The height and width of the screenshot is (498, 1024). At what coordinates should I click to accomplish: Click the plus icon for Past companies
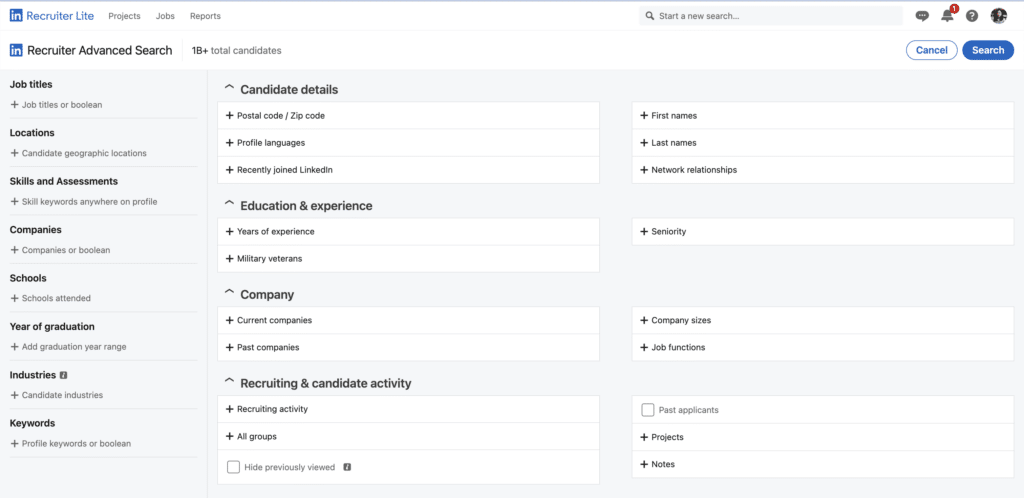coord(229,347)
